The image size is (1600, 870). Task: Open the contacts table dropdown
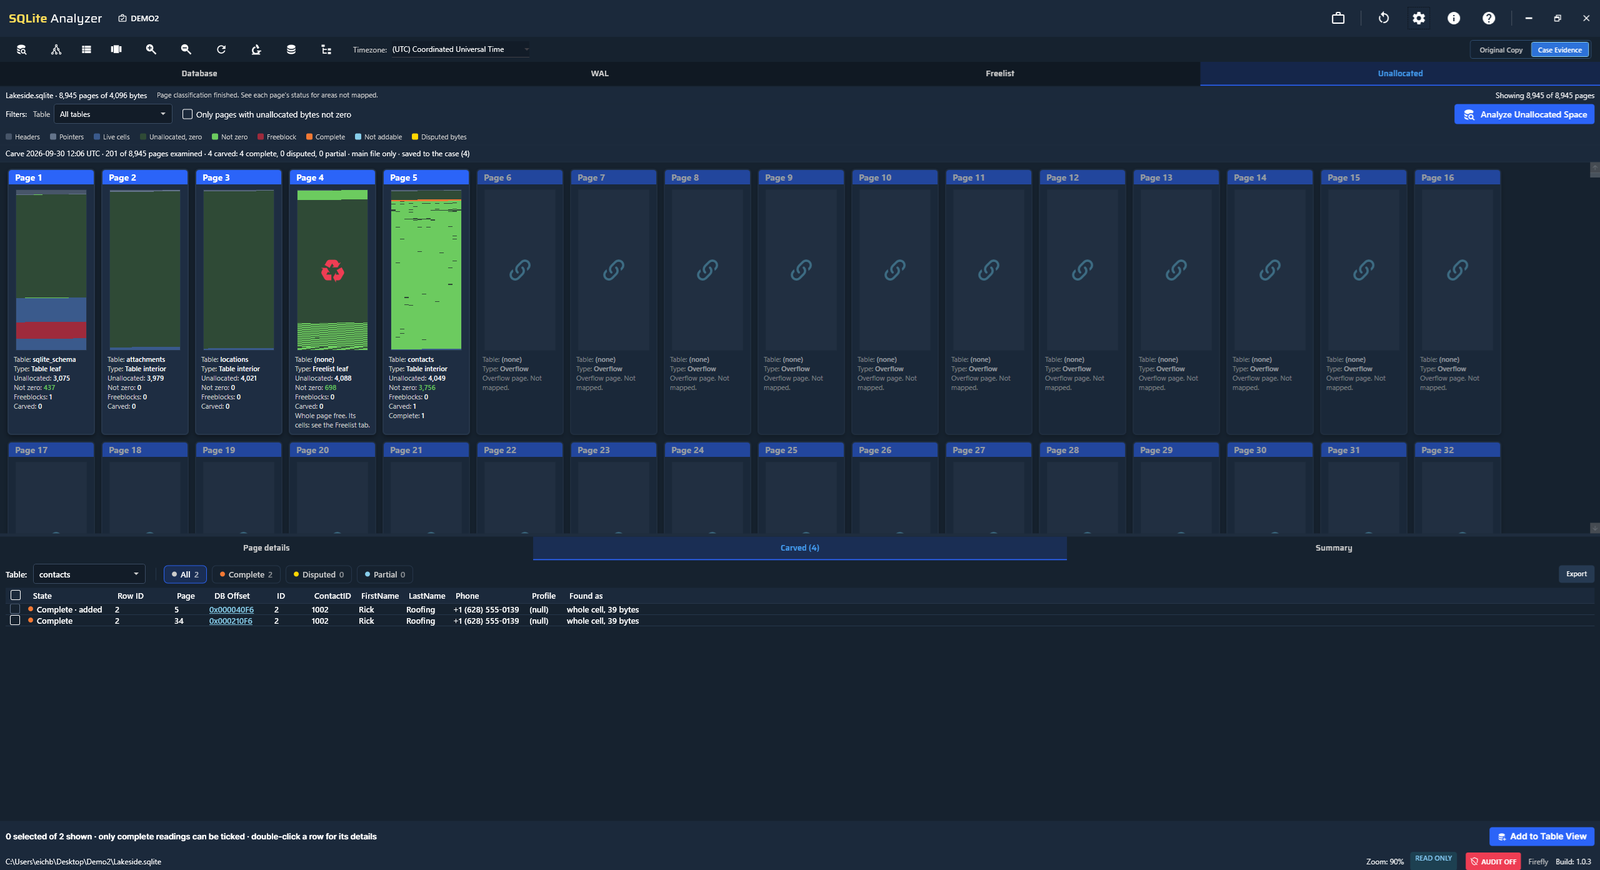(x=89, y=574)
